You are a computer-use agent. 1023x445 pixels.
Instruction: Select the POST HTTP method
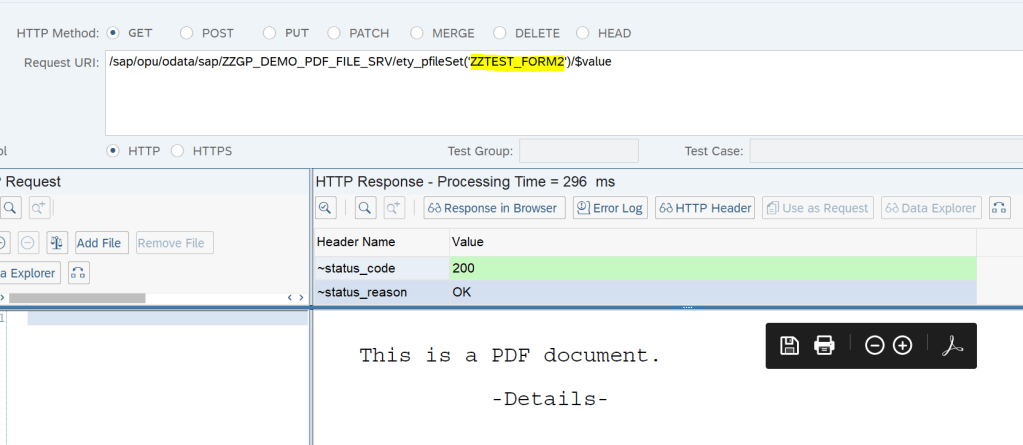(x=187, y=33)
